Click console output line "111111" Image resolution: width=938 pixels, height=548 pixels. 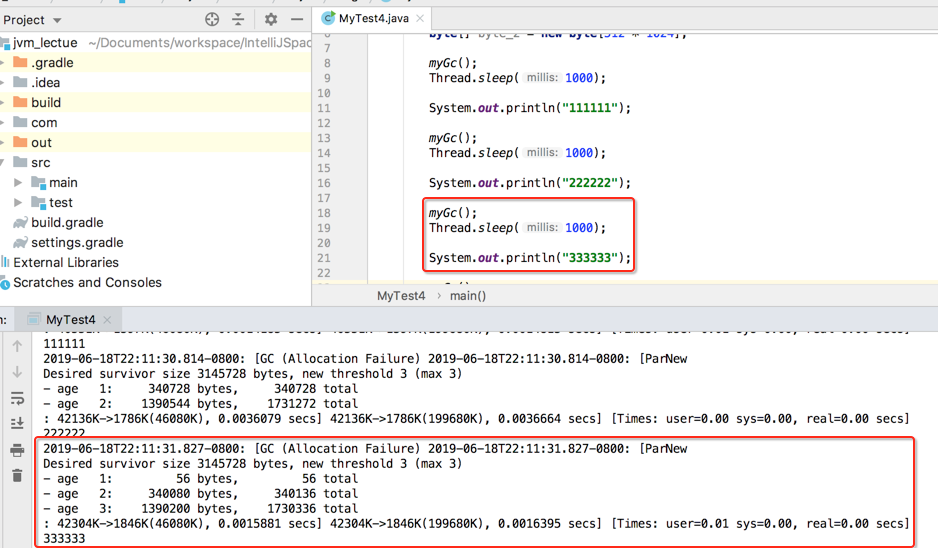pyautogui.click(x=64, y=344)
